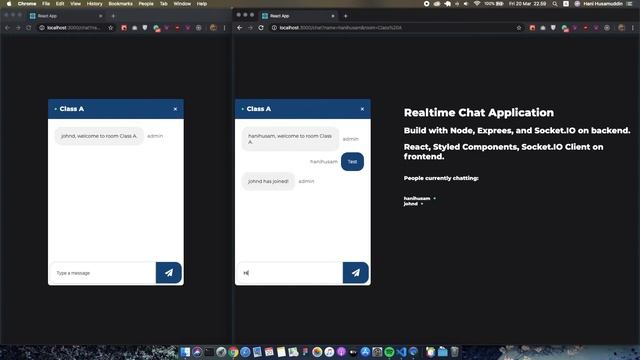Open the History menu

click(94, 4)
